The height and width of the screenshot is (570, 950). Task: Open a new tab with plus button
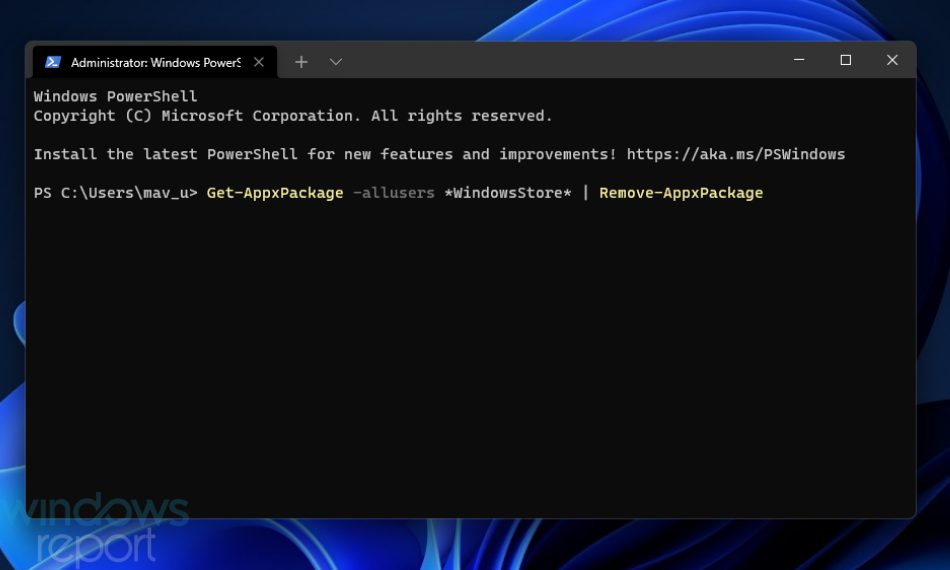point(301,62)
